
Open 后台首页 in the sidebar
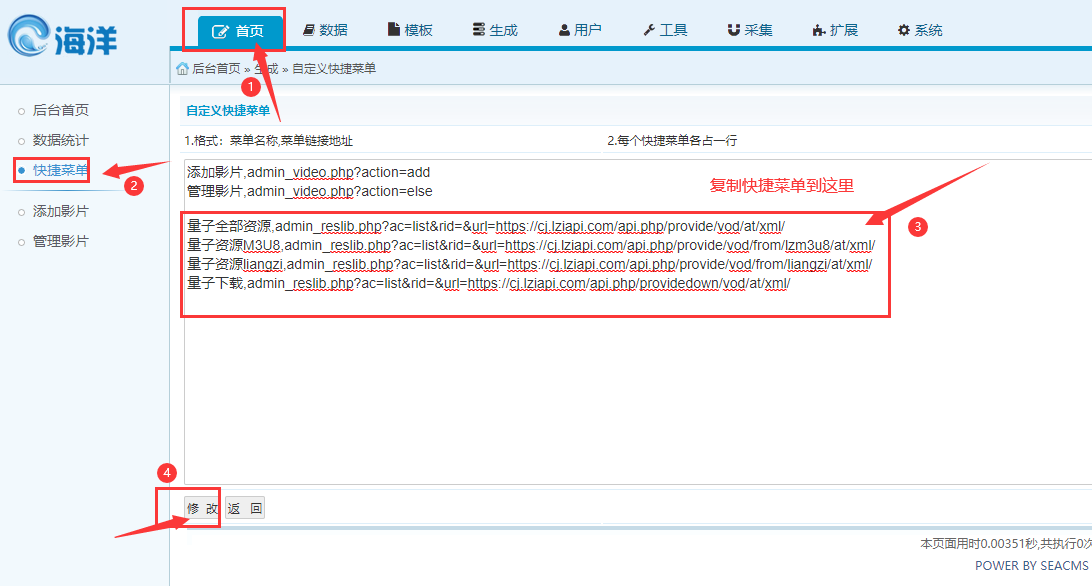point(61,110)
